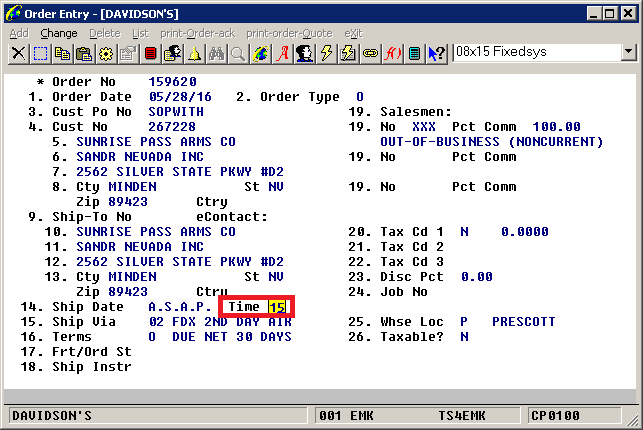Viewport: 643px width, 430px height.
Task: Click line 13 city MINDEN
Action: [x=132, y=277]
